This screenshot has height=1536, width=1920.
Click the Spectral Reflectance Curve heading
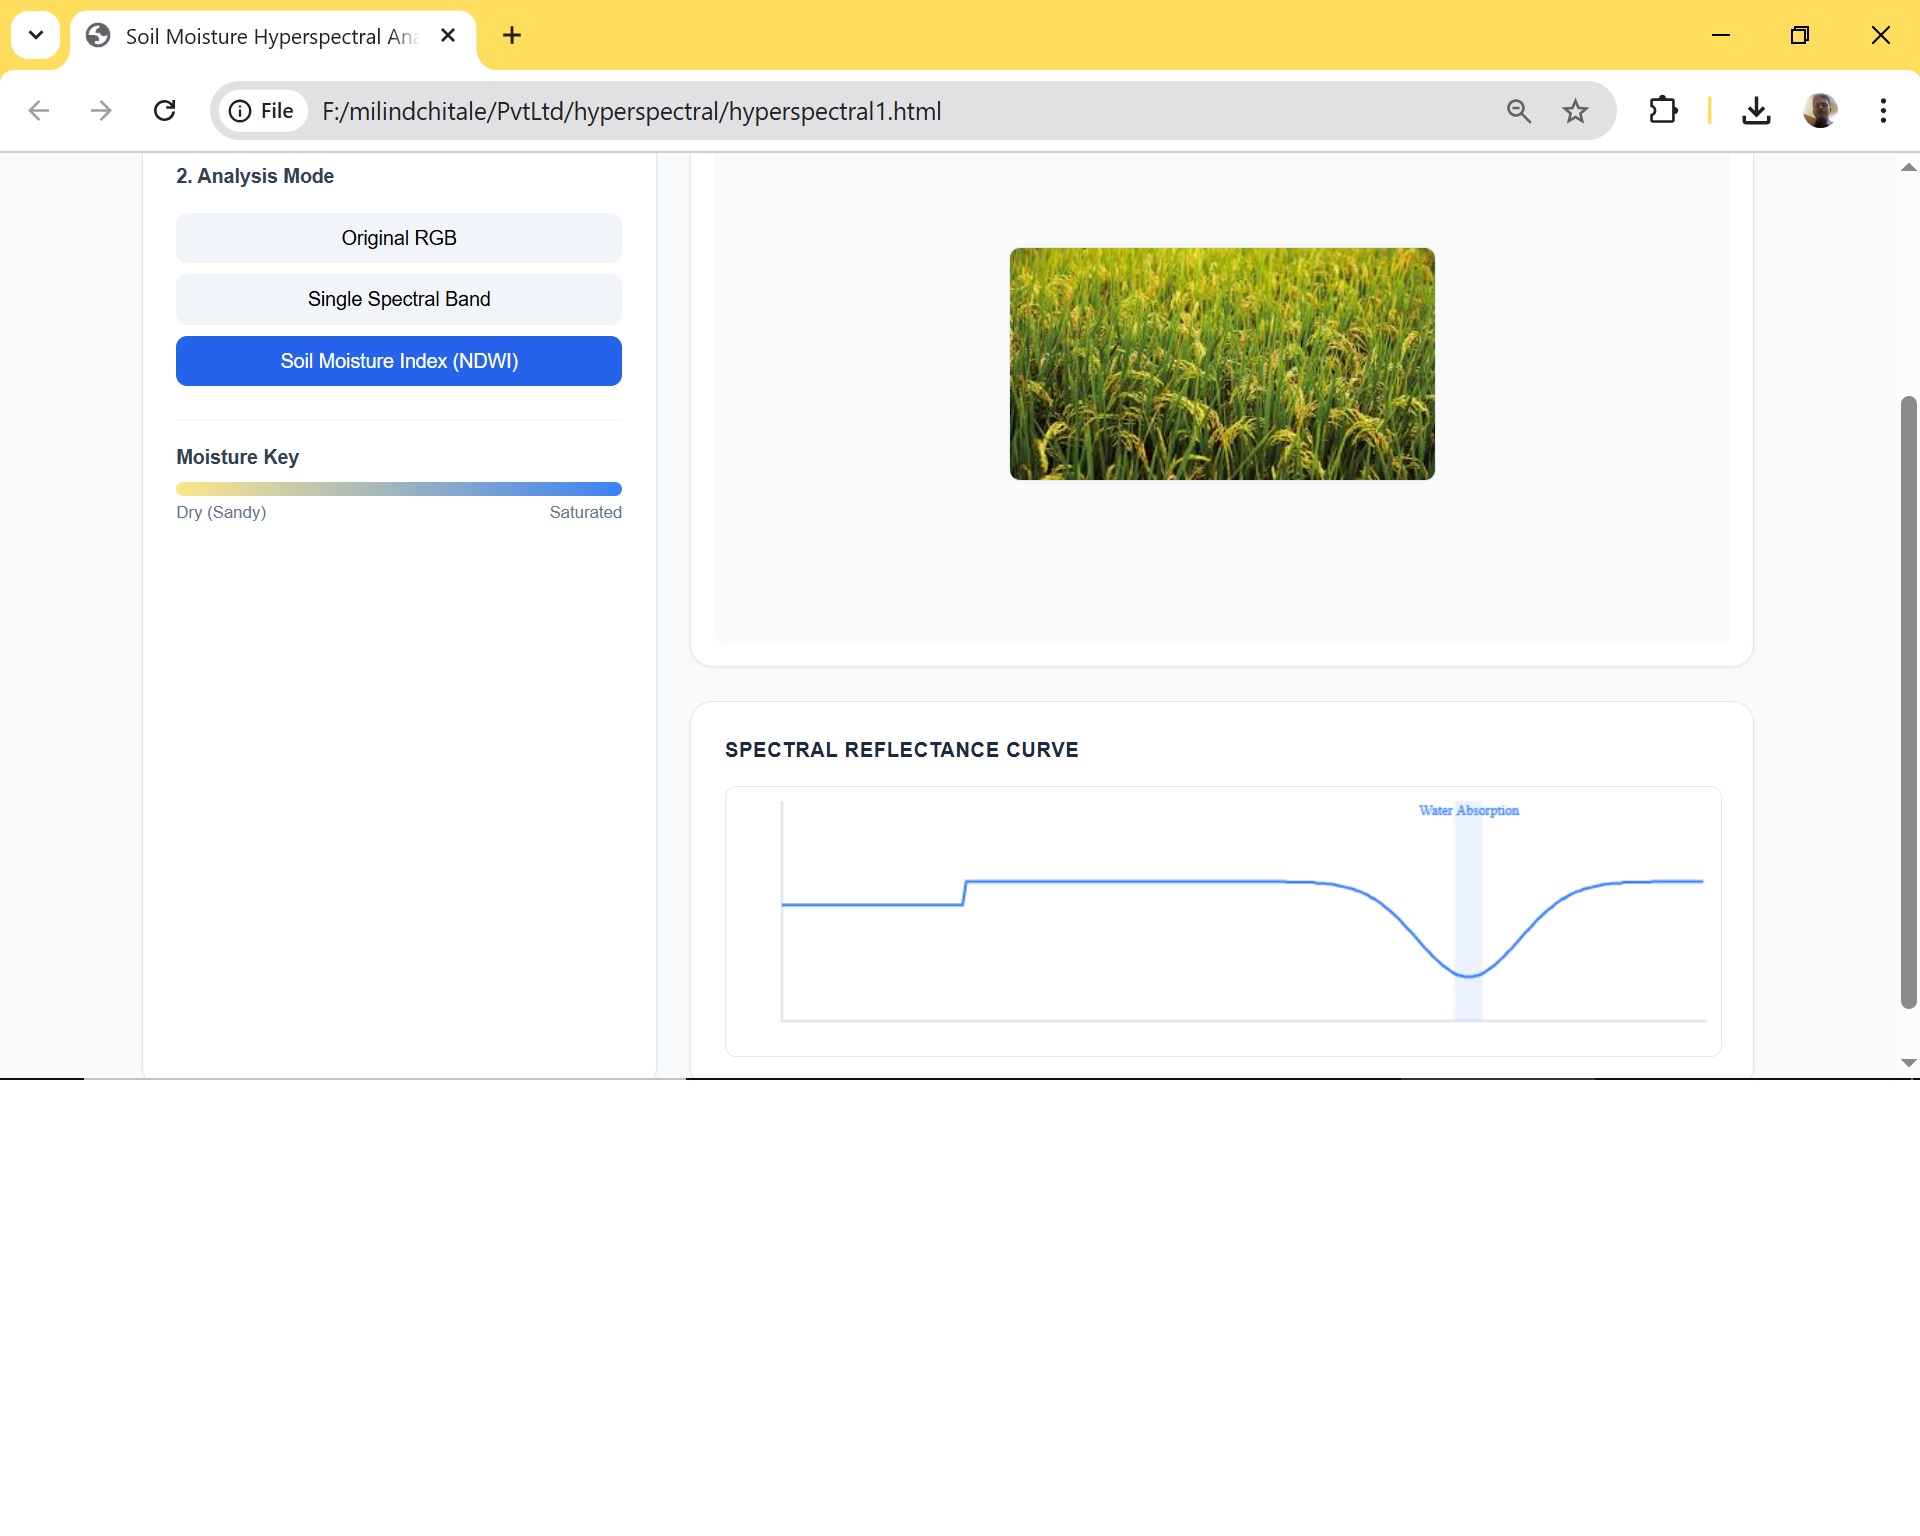click(x=901, y=749)
